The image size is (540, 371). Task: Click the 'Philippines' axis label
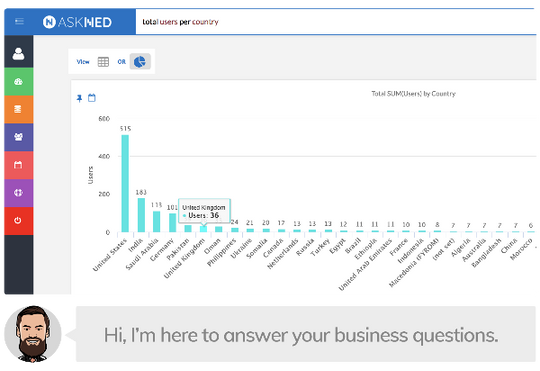click(221, 253)
